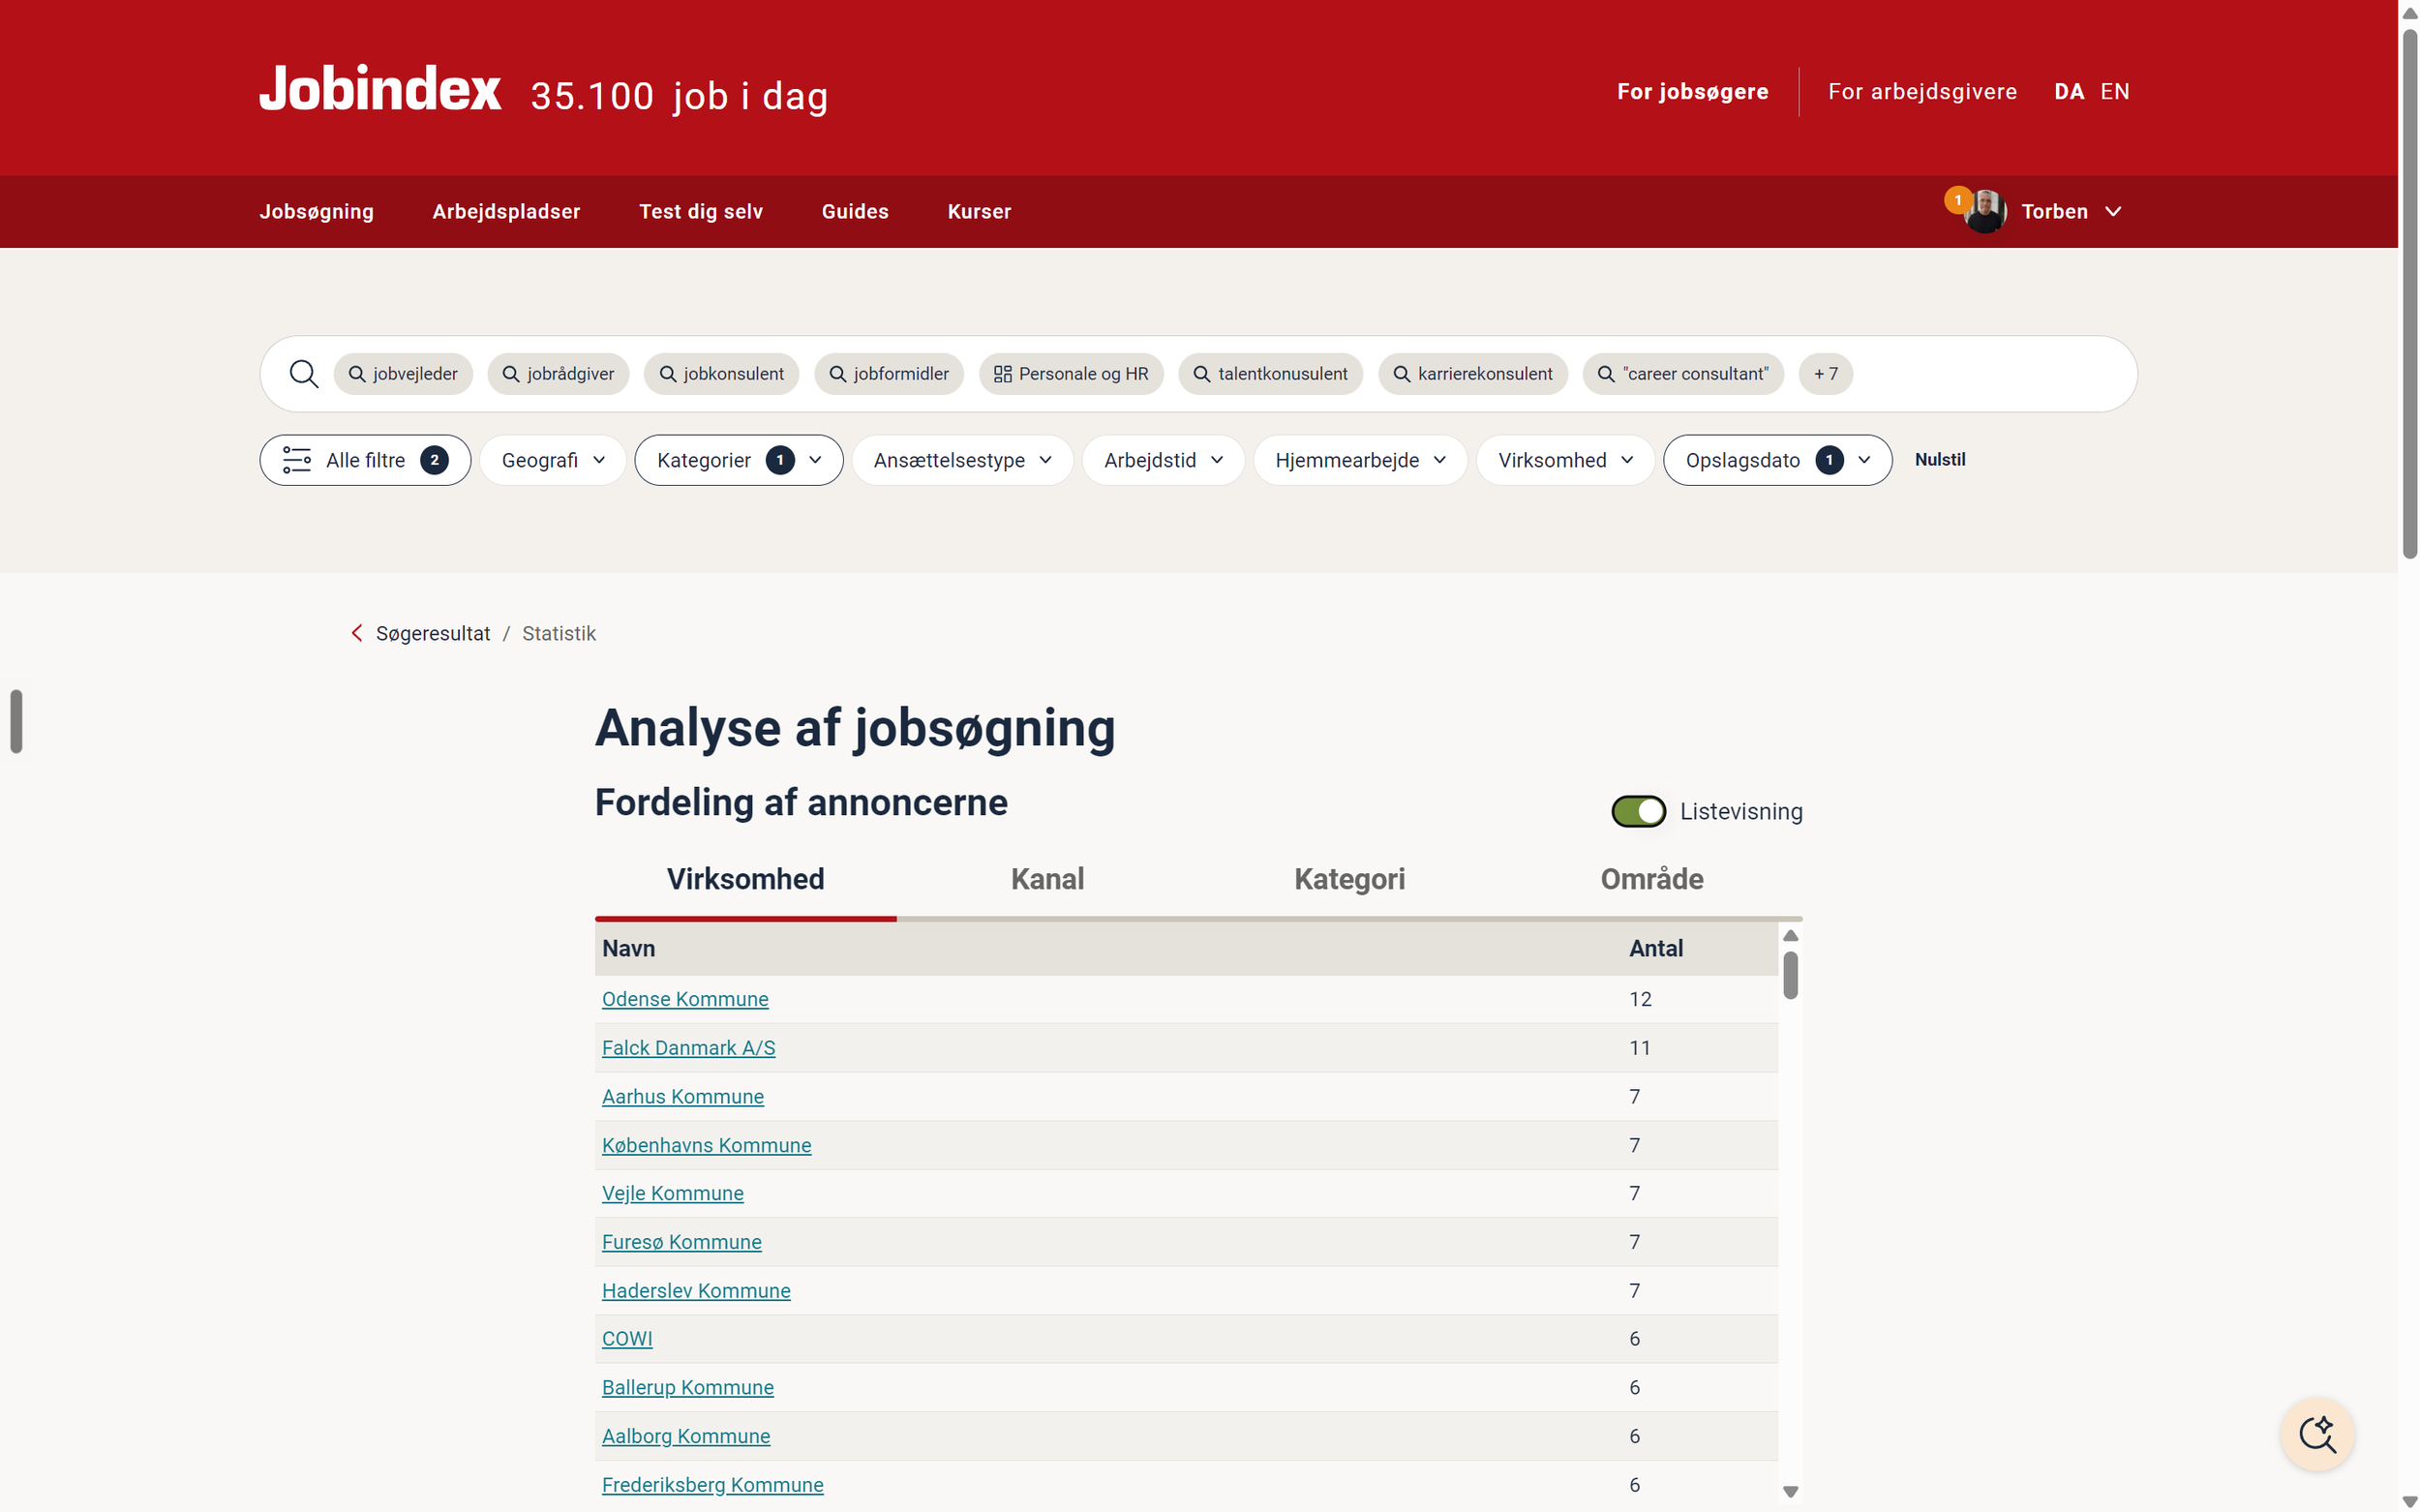Click the table scroll-up arrow

(1790, 936)
